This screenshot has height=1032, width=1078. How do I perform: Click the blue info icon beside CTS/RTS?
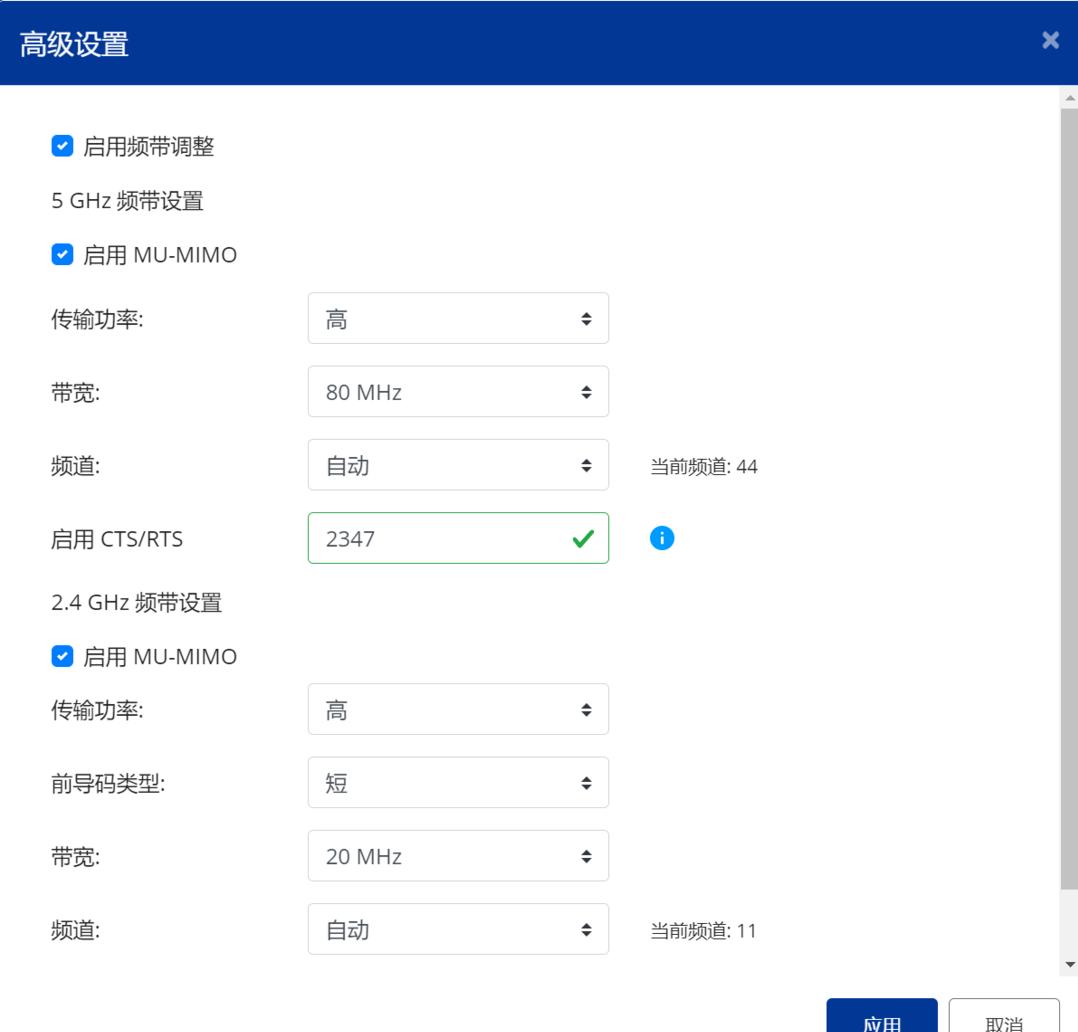pyautogui.click(x=662, y=538)
